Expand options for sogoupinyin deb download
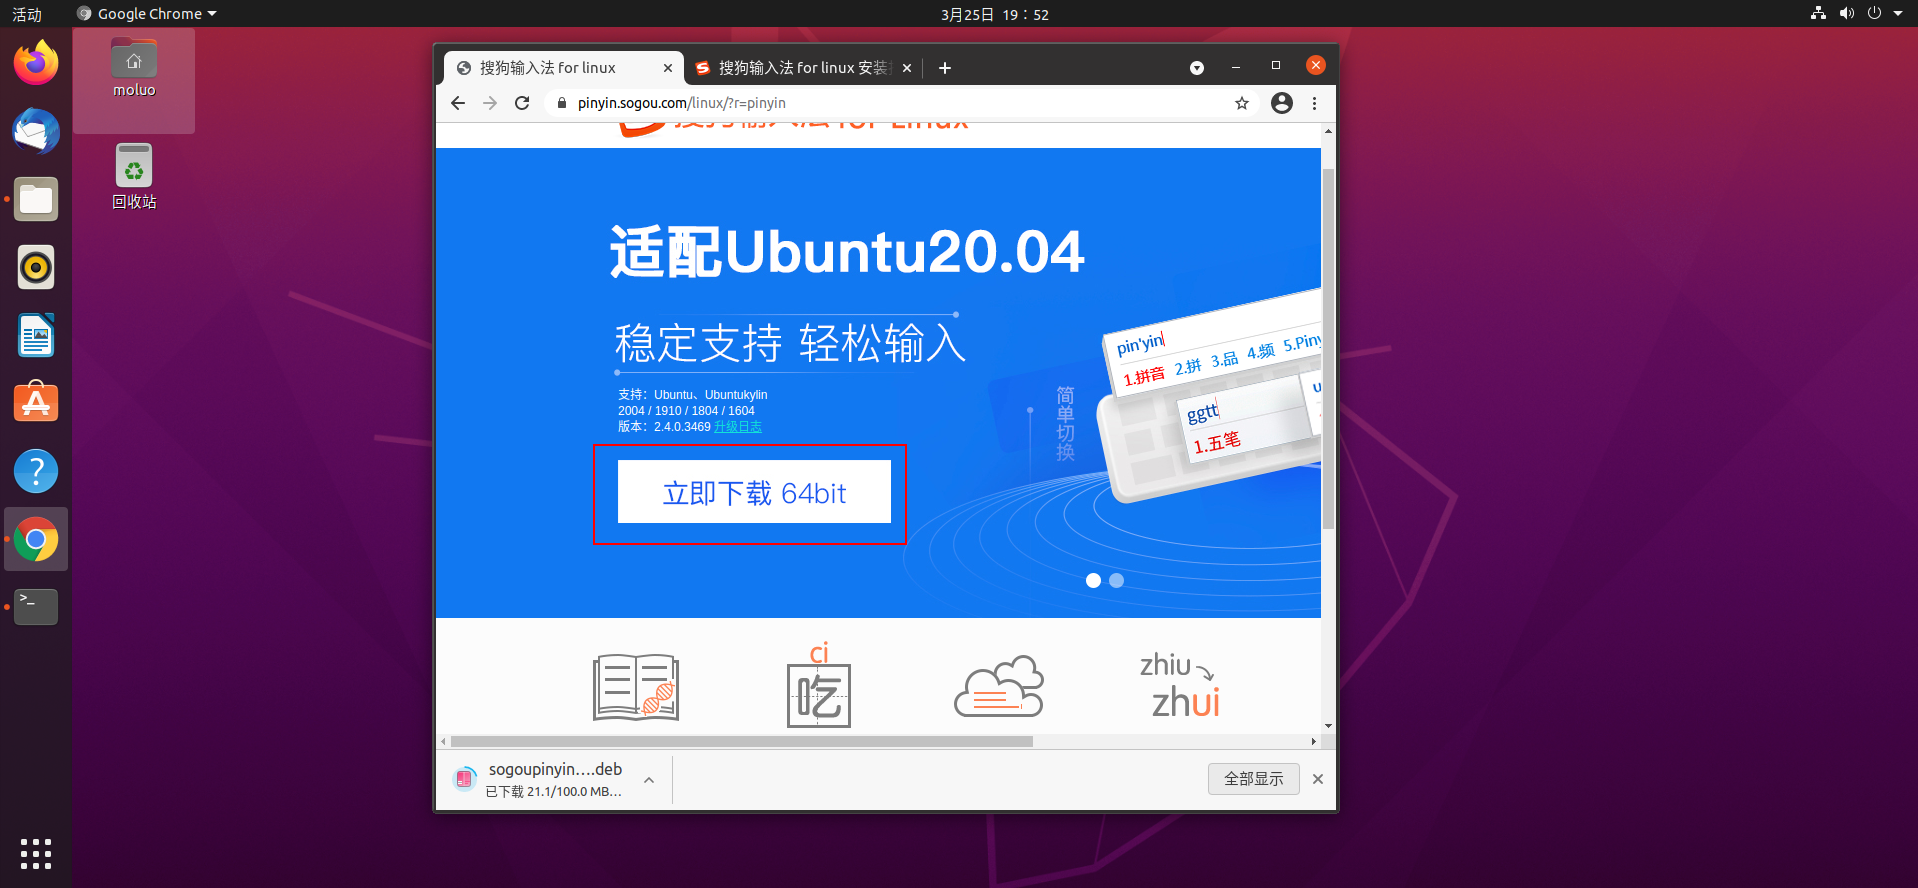The width and height of the screenshot is (1918, 888). (649, 780)
